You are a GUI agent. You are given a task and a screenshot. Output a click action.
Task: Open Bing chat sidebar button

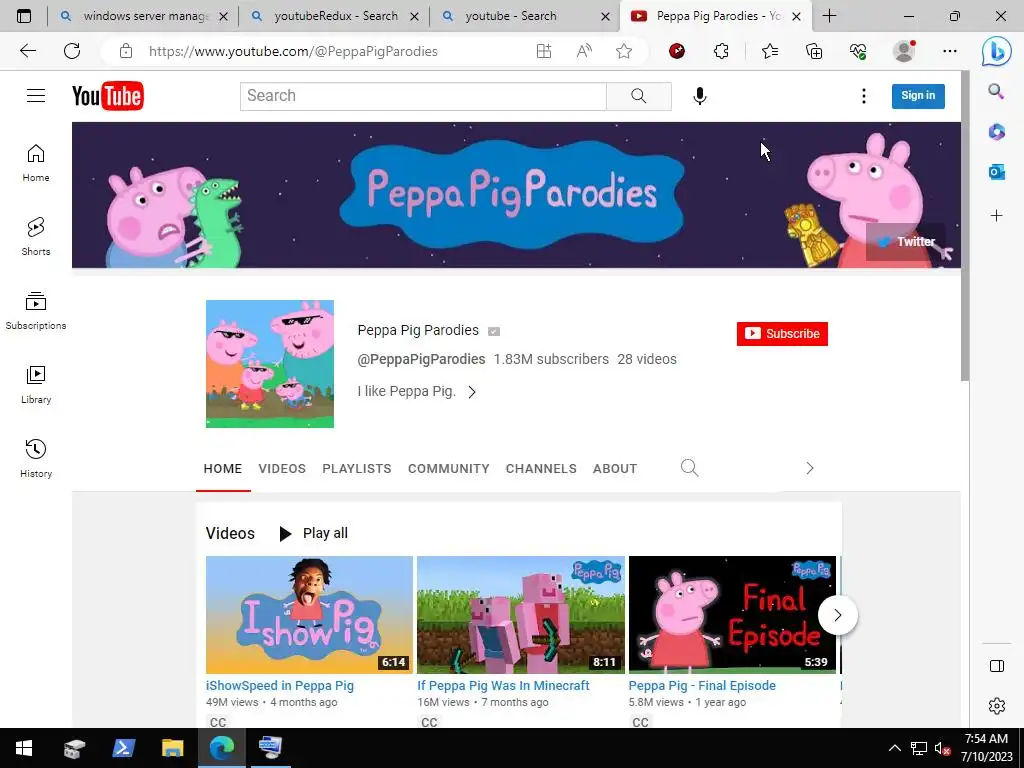click(x=997, y=52)
